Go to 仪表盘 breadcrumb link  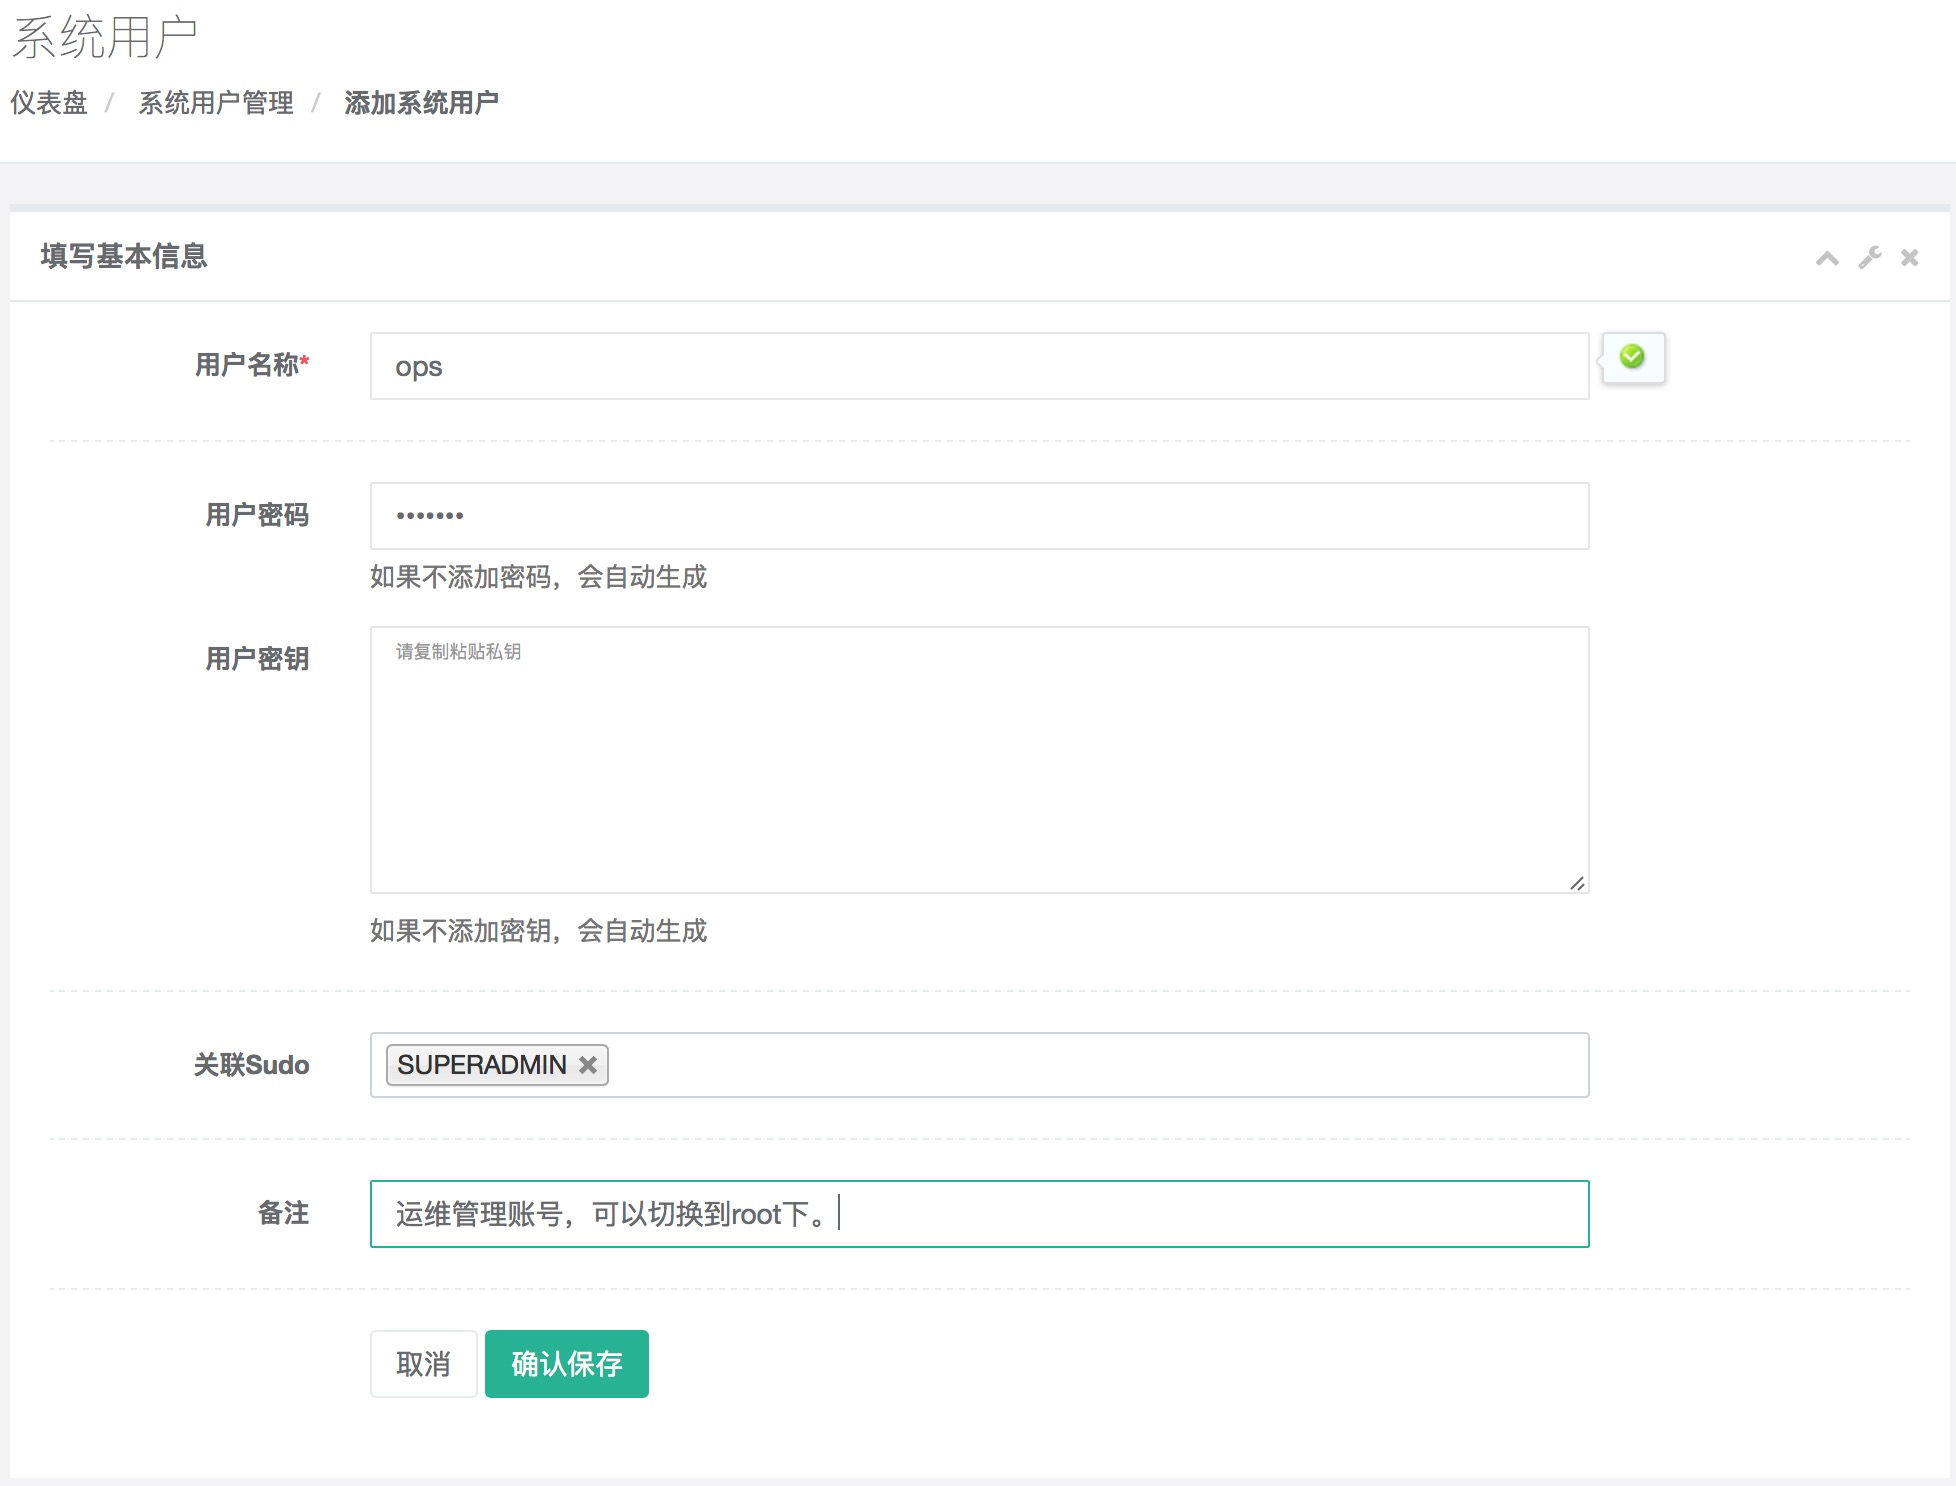point(49,103)
